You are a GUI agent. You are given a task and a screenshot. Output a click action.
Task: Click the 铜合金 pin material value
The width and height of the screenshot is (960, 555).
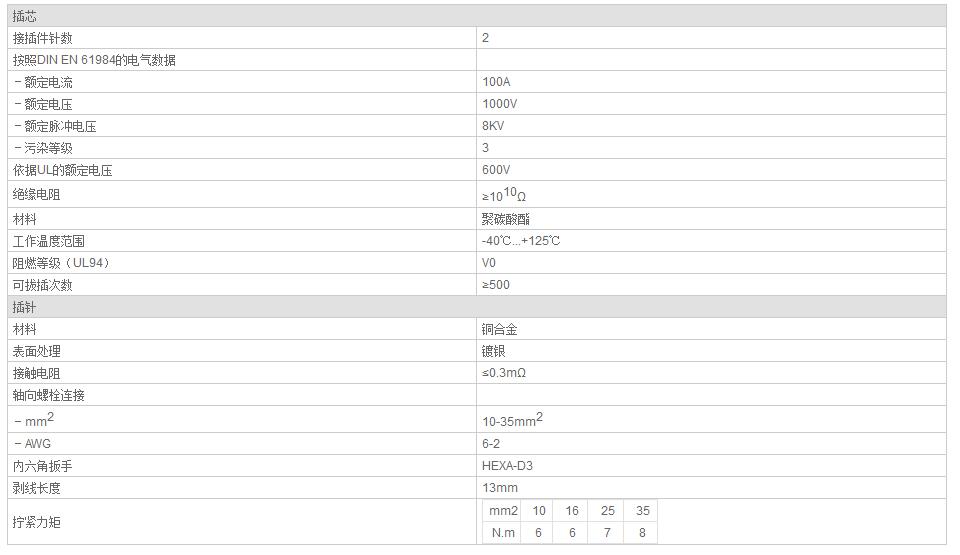(499, 330)
